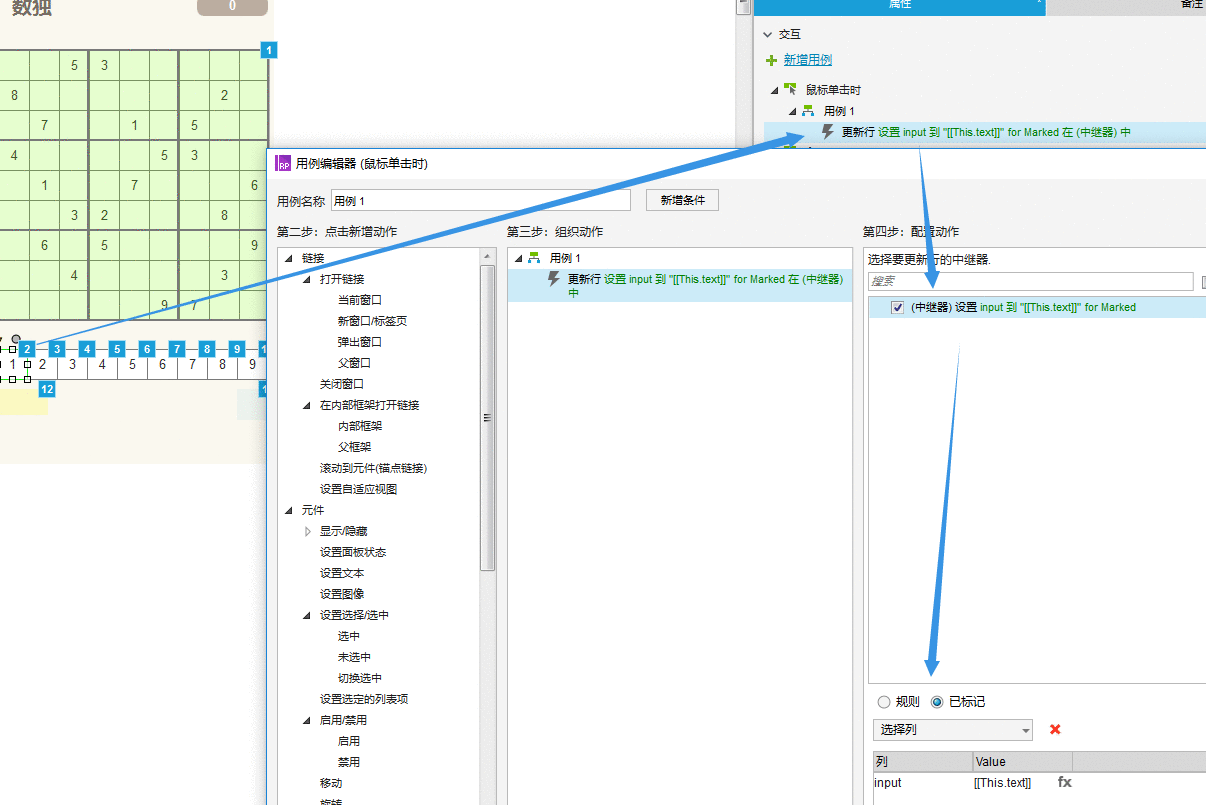The image size is (1206, 805).
Task: Select the 规则 radio button
Action: coord(884,702)
